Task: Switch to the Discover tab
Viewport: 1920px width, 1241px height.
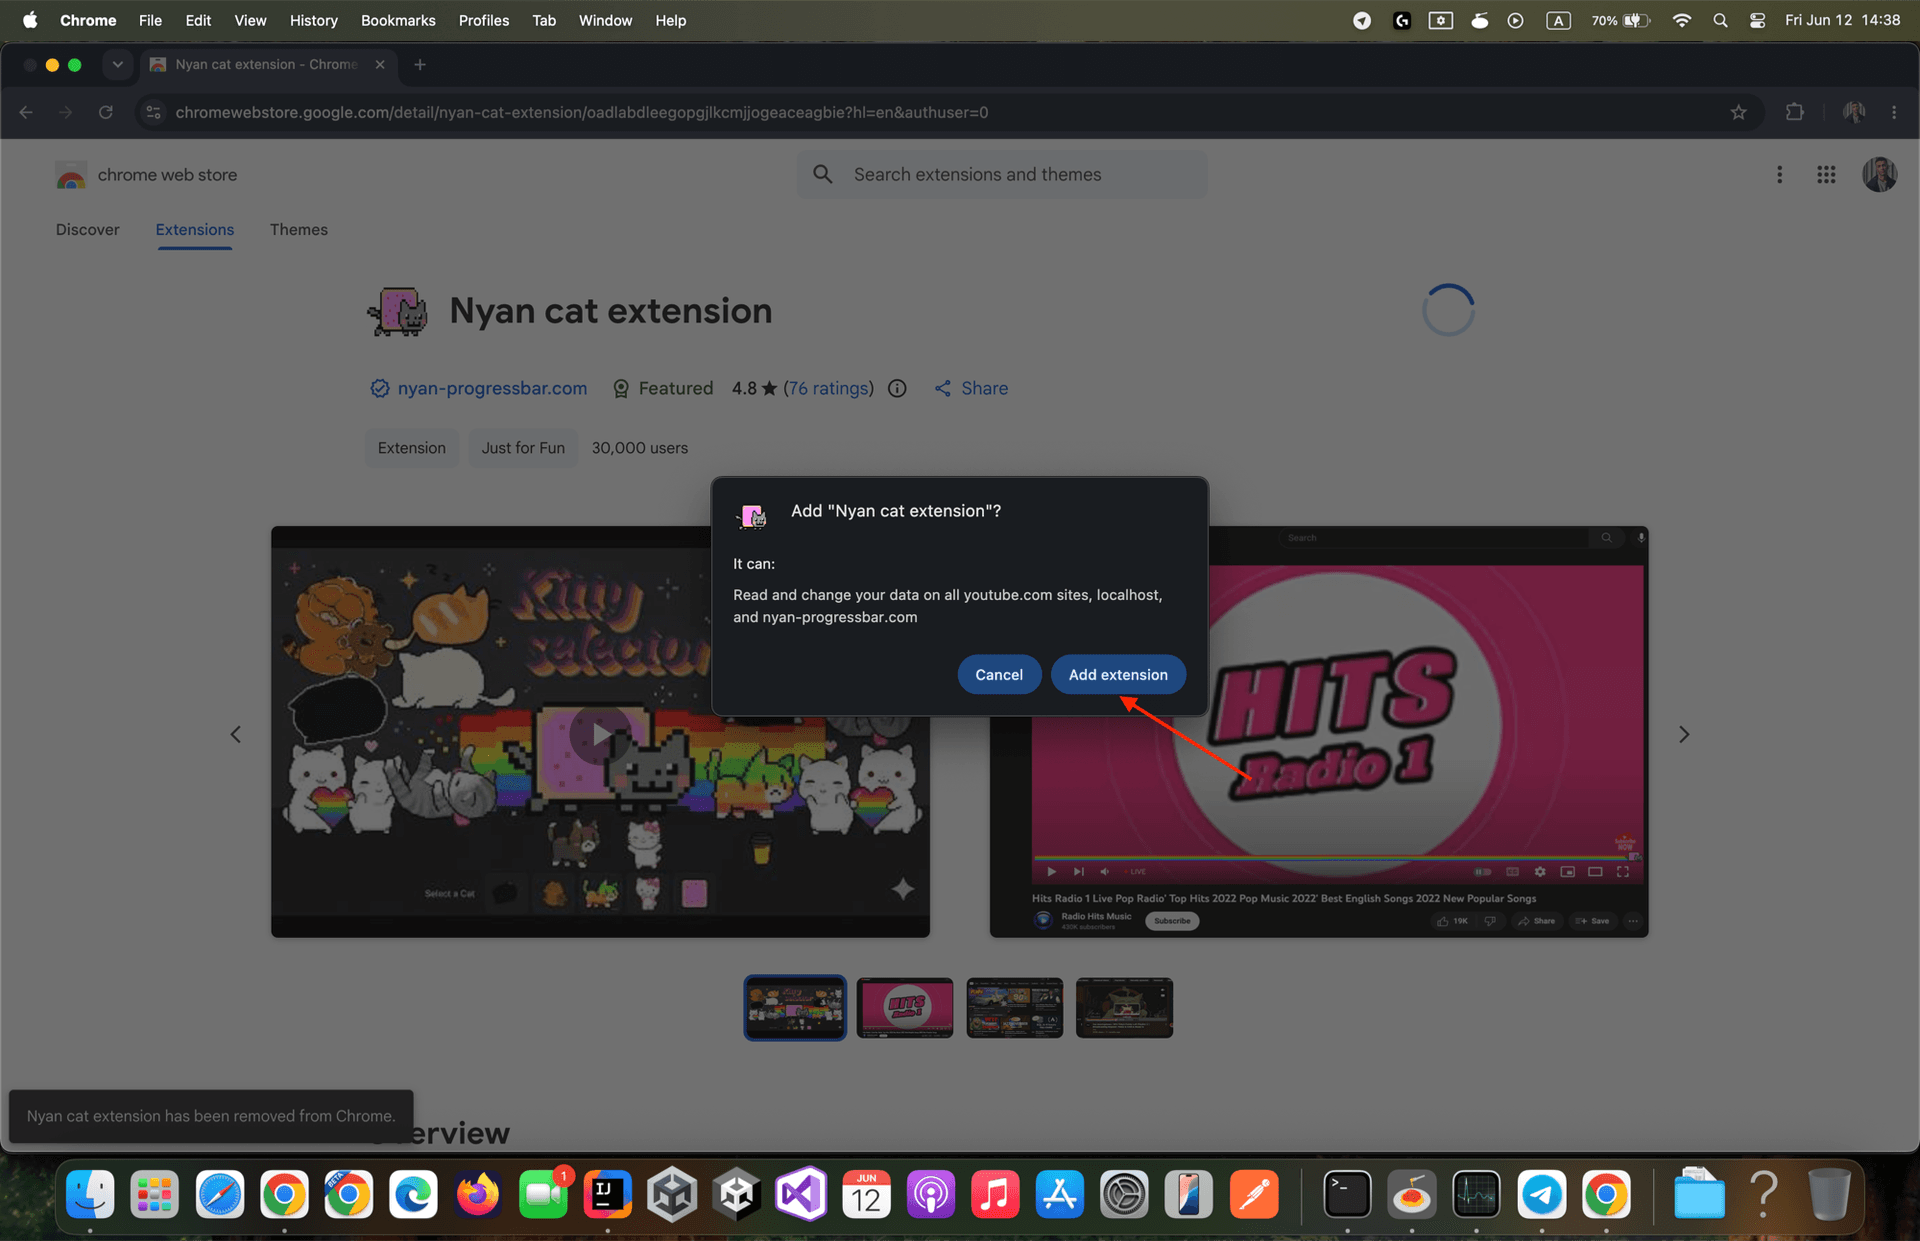Action: pos(87,229)
